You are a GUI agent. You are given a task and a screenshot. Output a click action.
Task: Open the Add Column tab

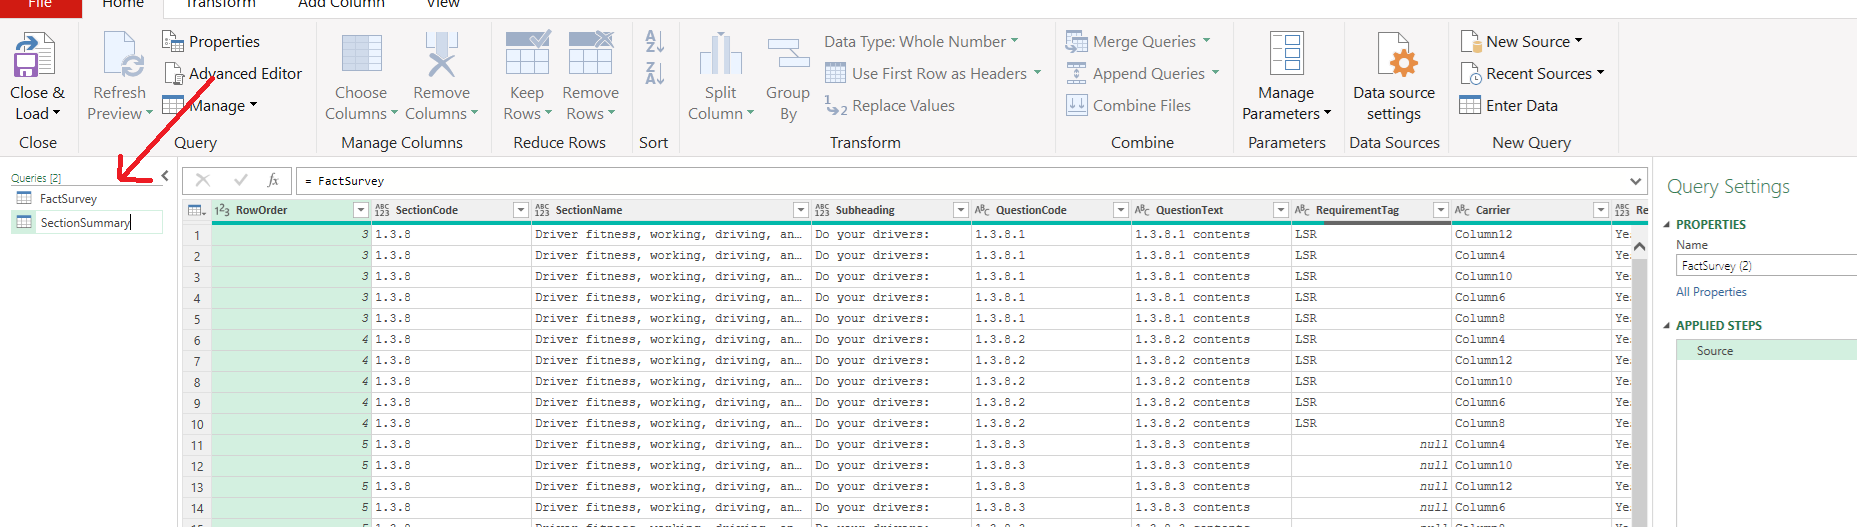pos(341,4)
